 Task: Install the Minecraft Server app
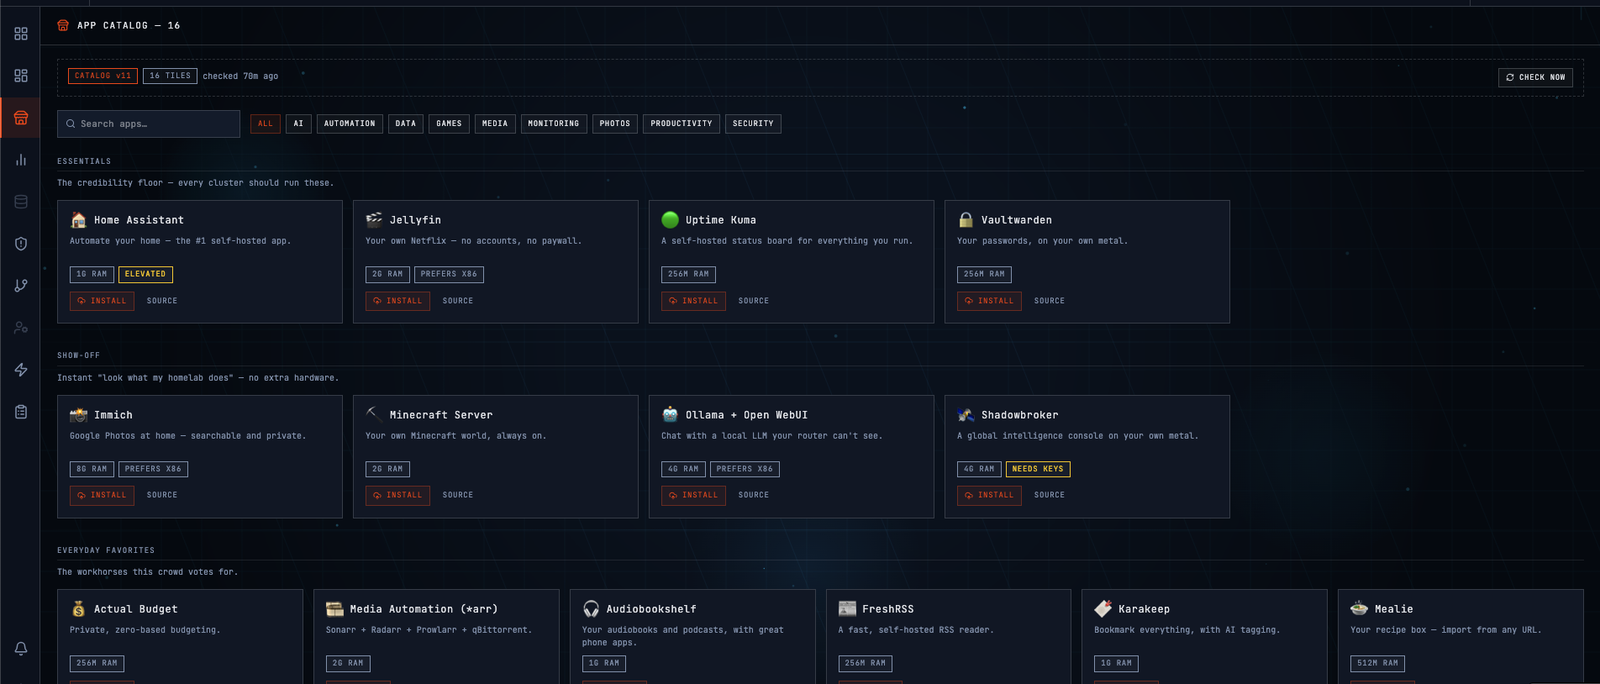point(398,495)
